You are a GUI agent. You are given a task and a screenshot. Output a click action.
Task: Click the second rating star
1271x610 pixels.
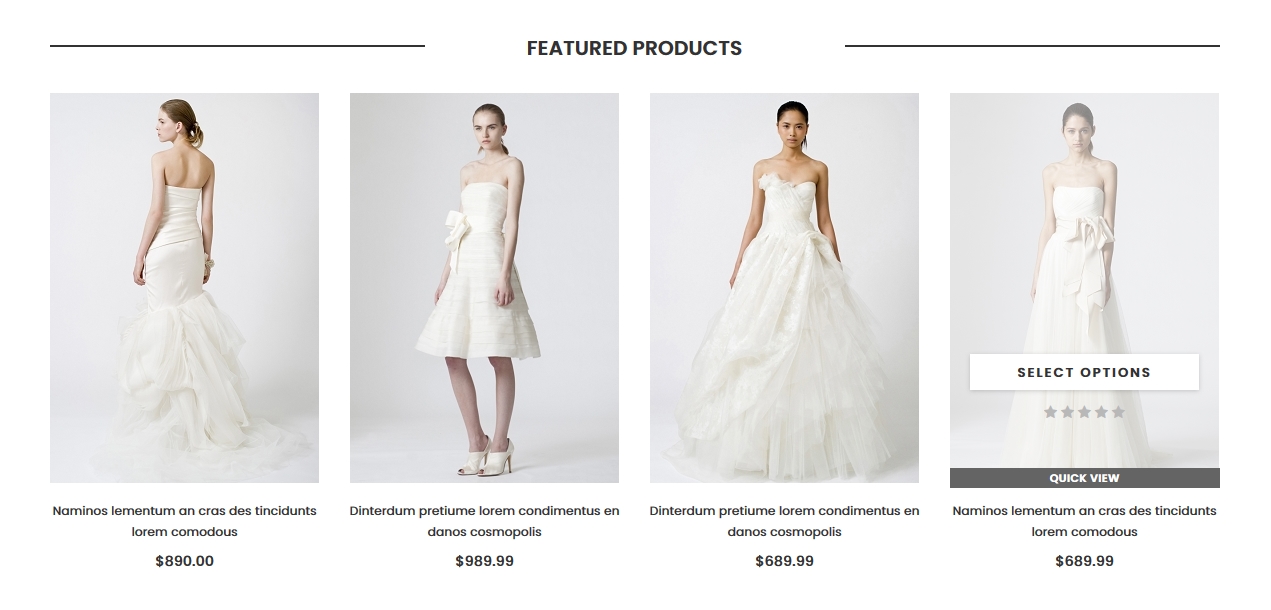1068,412
